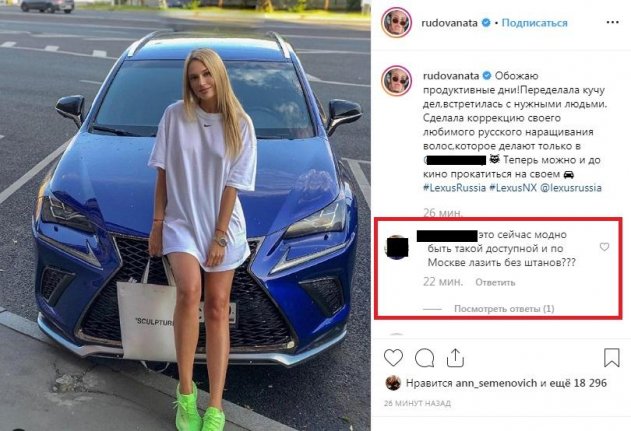
Task: Click the rudovanata username in the header
Action: click(x=449, y=23)
